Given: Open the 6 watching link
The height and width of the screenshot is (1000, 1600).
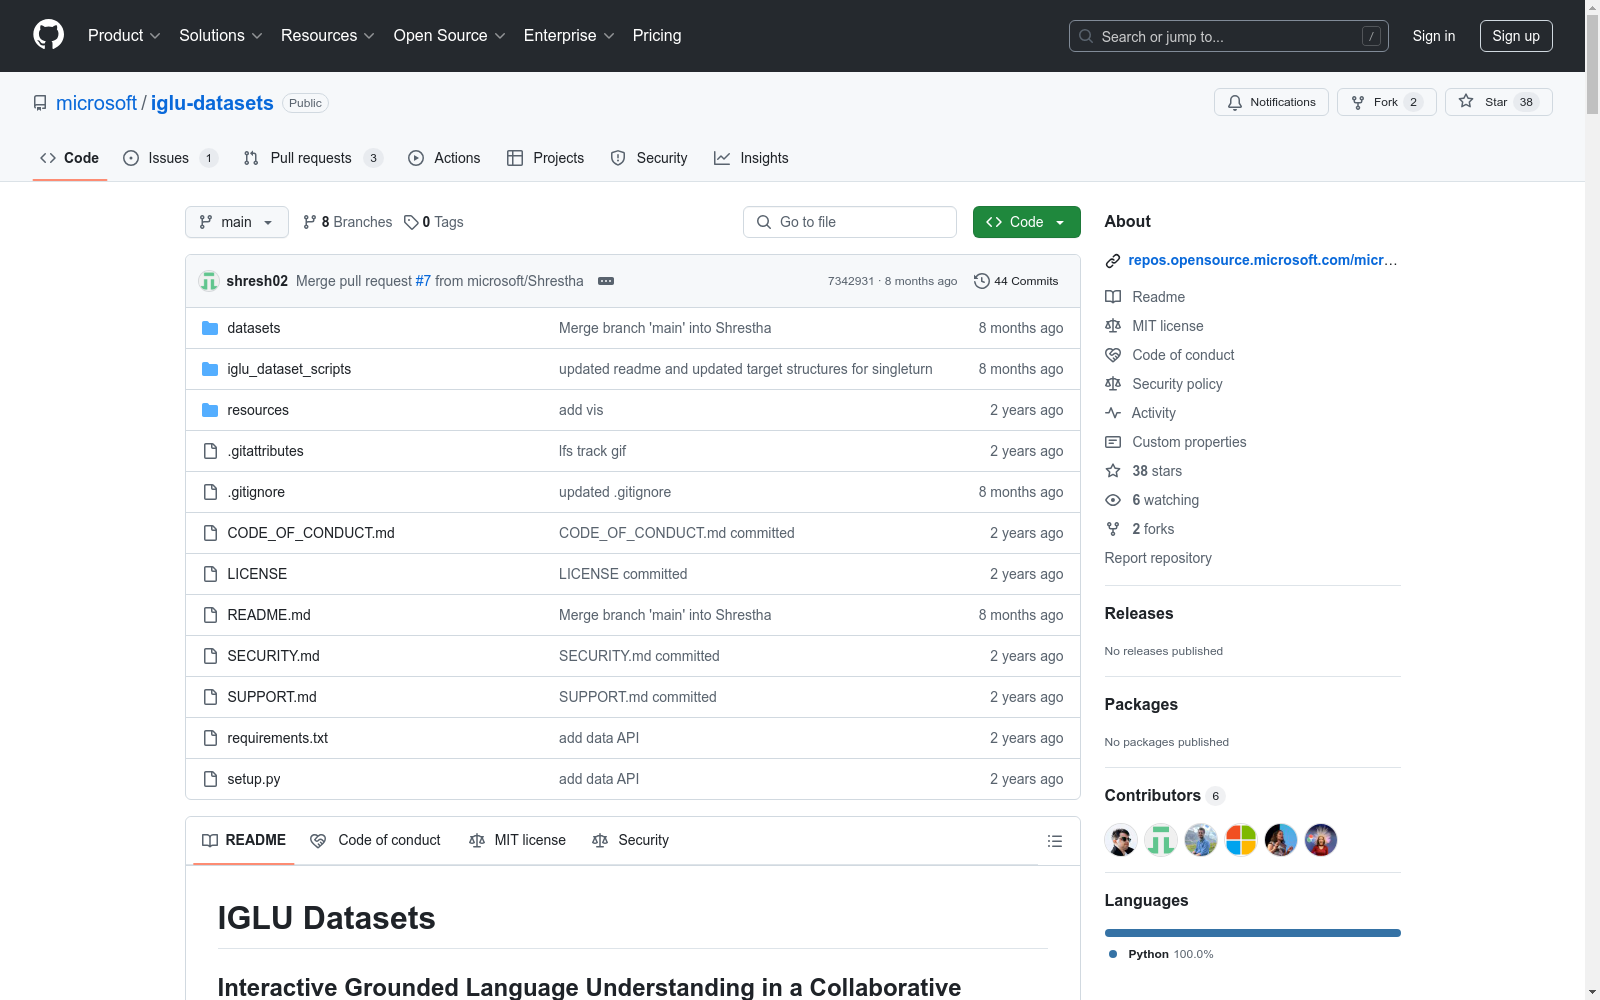Looking at the screenshot, I should [x=1165, y=500].
